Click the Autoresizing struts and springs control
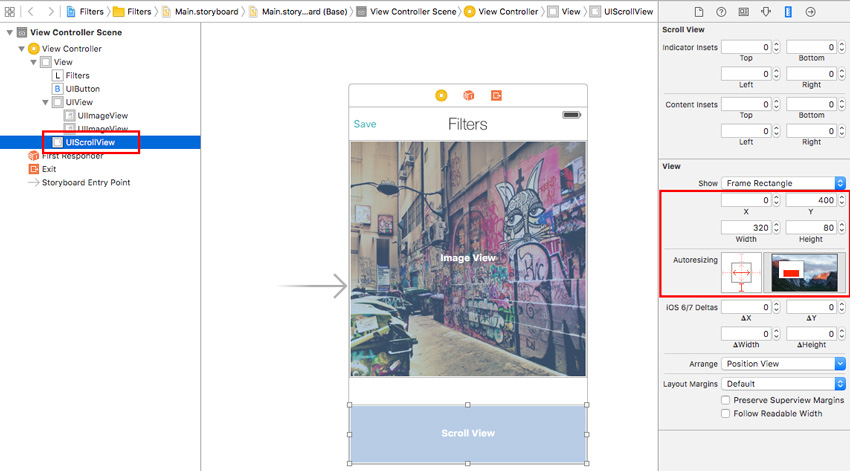This screenshot has height=471, width=850. pos(741,273)
